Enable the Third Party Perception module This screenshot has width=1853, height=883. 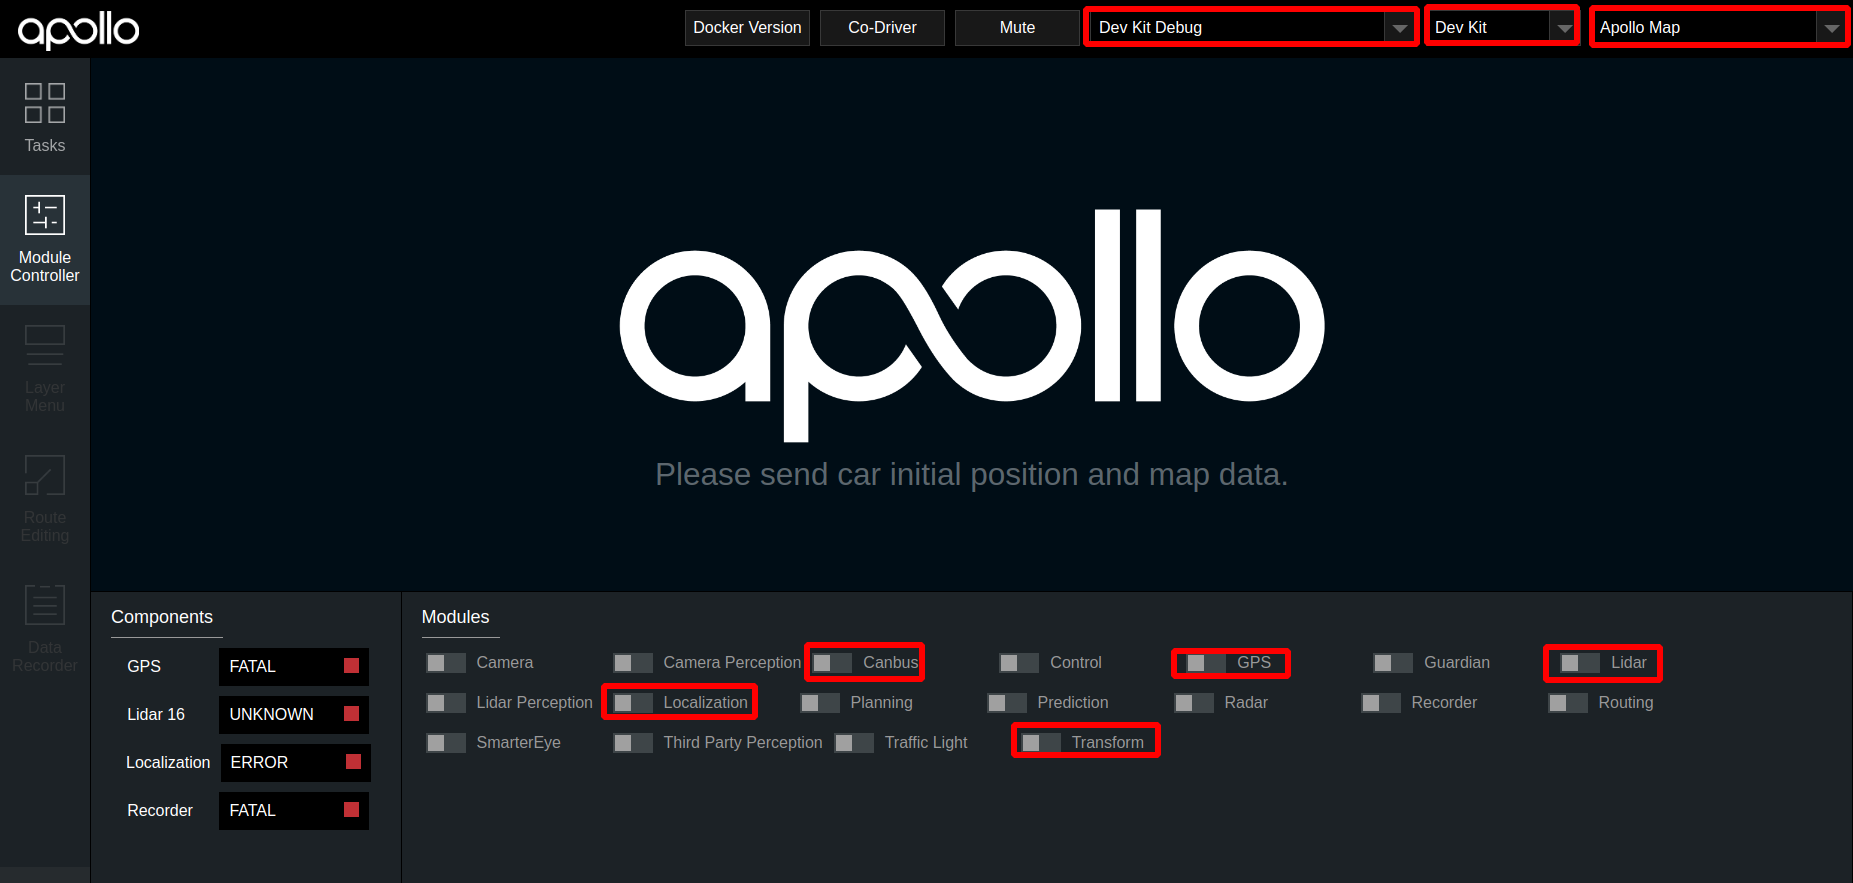tap(633, 743)
